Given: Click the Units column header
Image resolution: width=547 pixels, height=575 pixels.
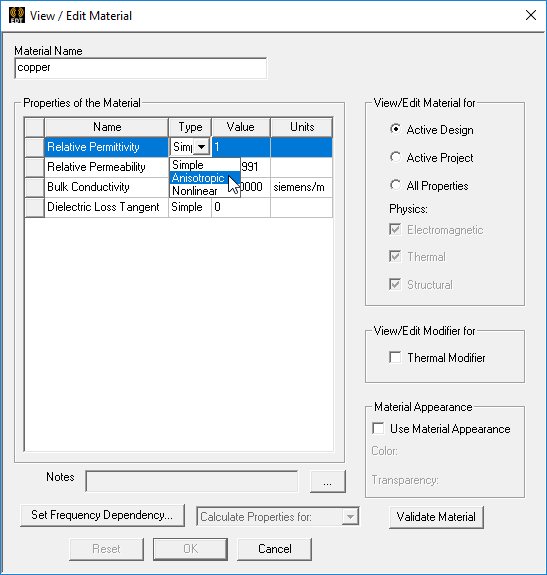Looking at the screenshot, I should click(302, 127).
